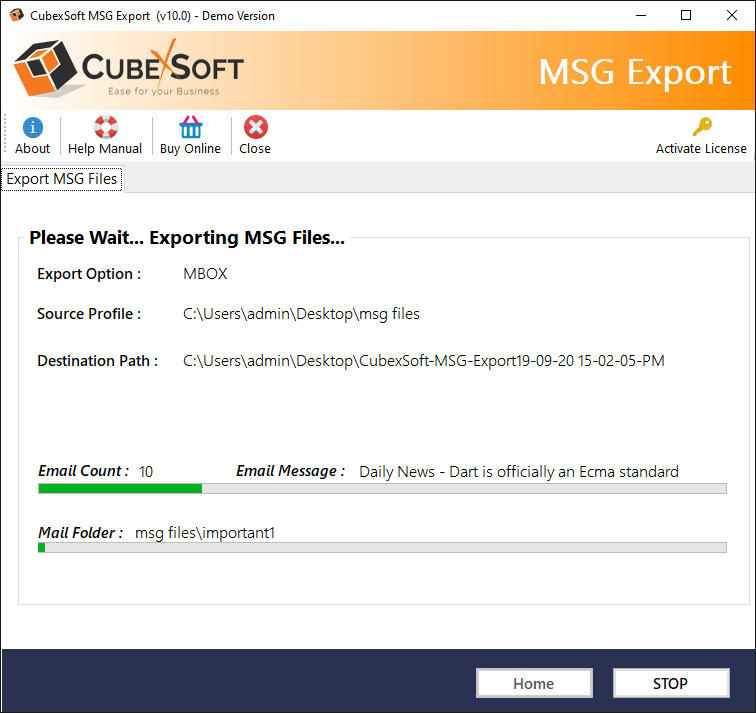756x713 pixels.
Task: Click the 'Mail Folder :' label
Action: (x=81, y=533)
